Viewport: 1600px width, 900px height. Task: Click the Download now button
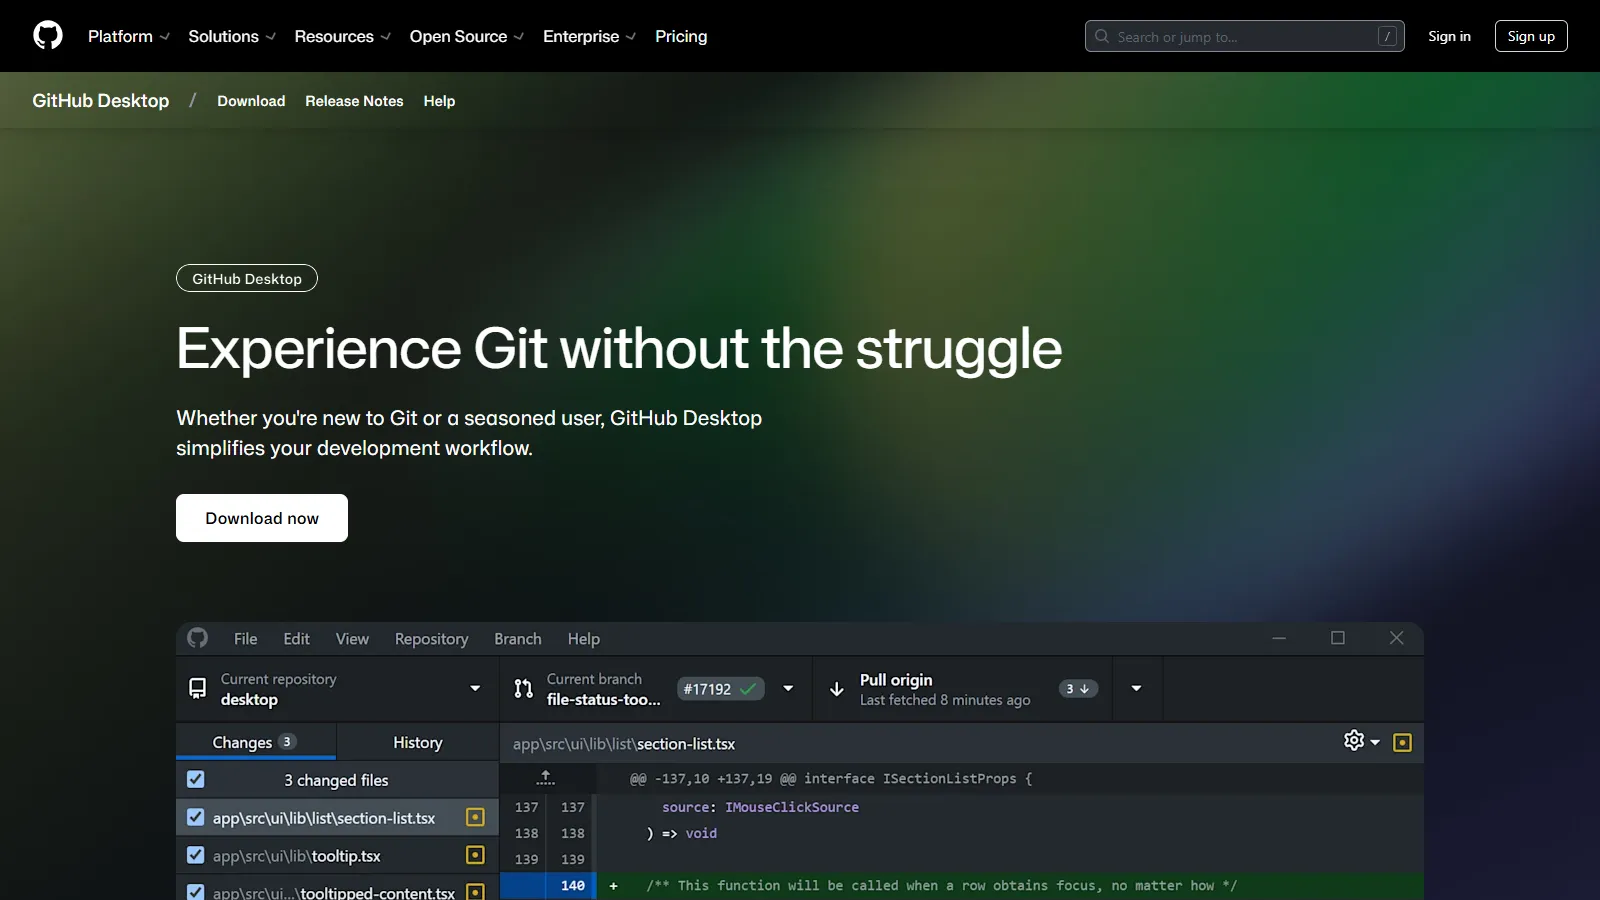point(261,518)
